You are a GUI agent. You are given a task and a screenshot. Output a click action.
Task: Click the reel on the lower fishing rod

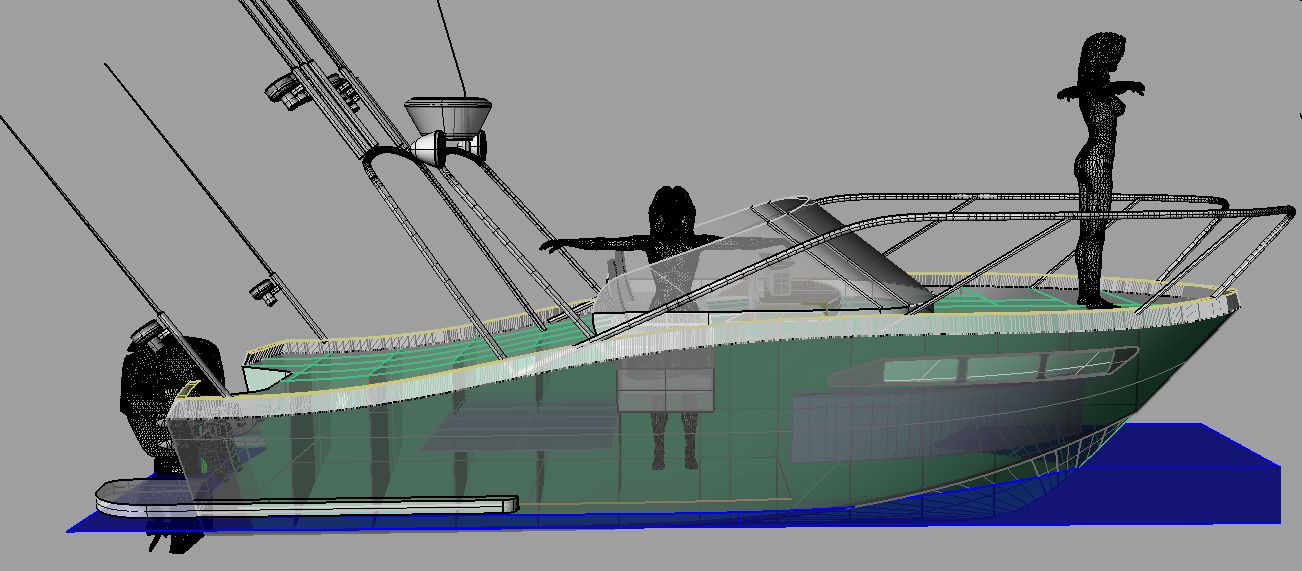coord(264,290)
